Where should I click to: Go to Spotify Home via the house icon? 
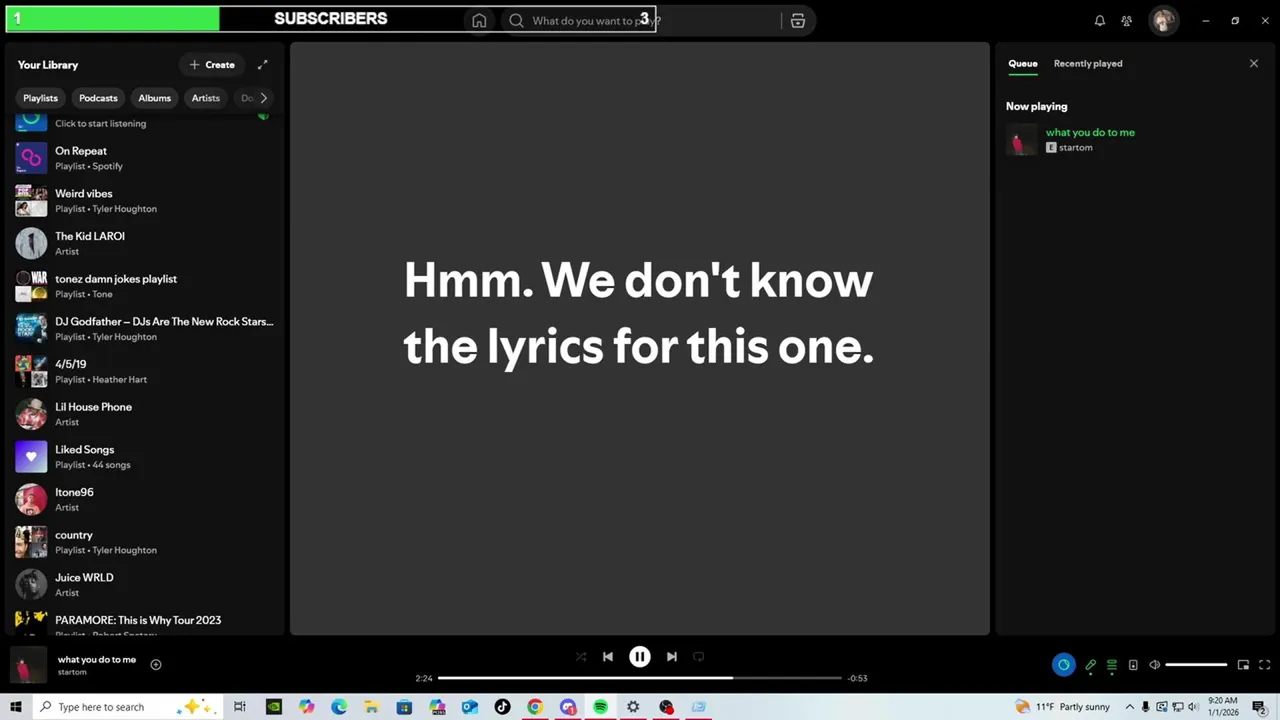pos(479,21)
